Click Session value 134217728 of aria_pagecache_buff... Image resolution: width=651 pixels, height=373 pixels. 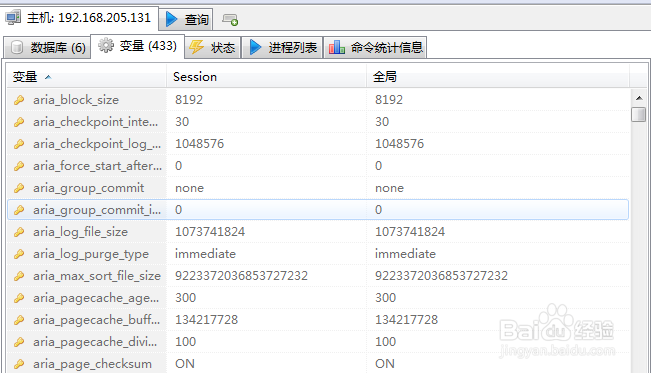click(x=206, y=320)
